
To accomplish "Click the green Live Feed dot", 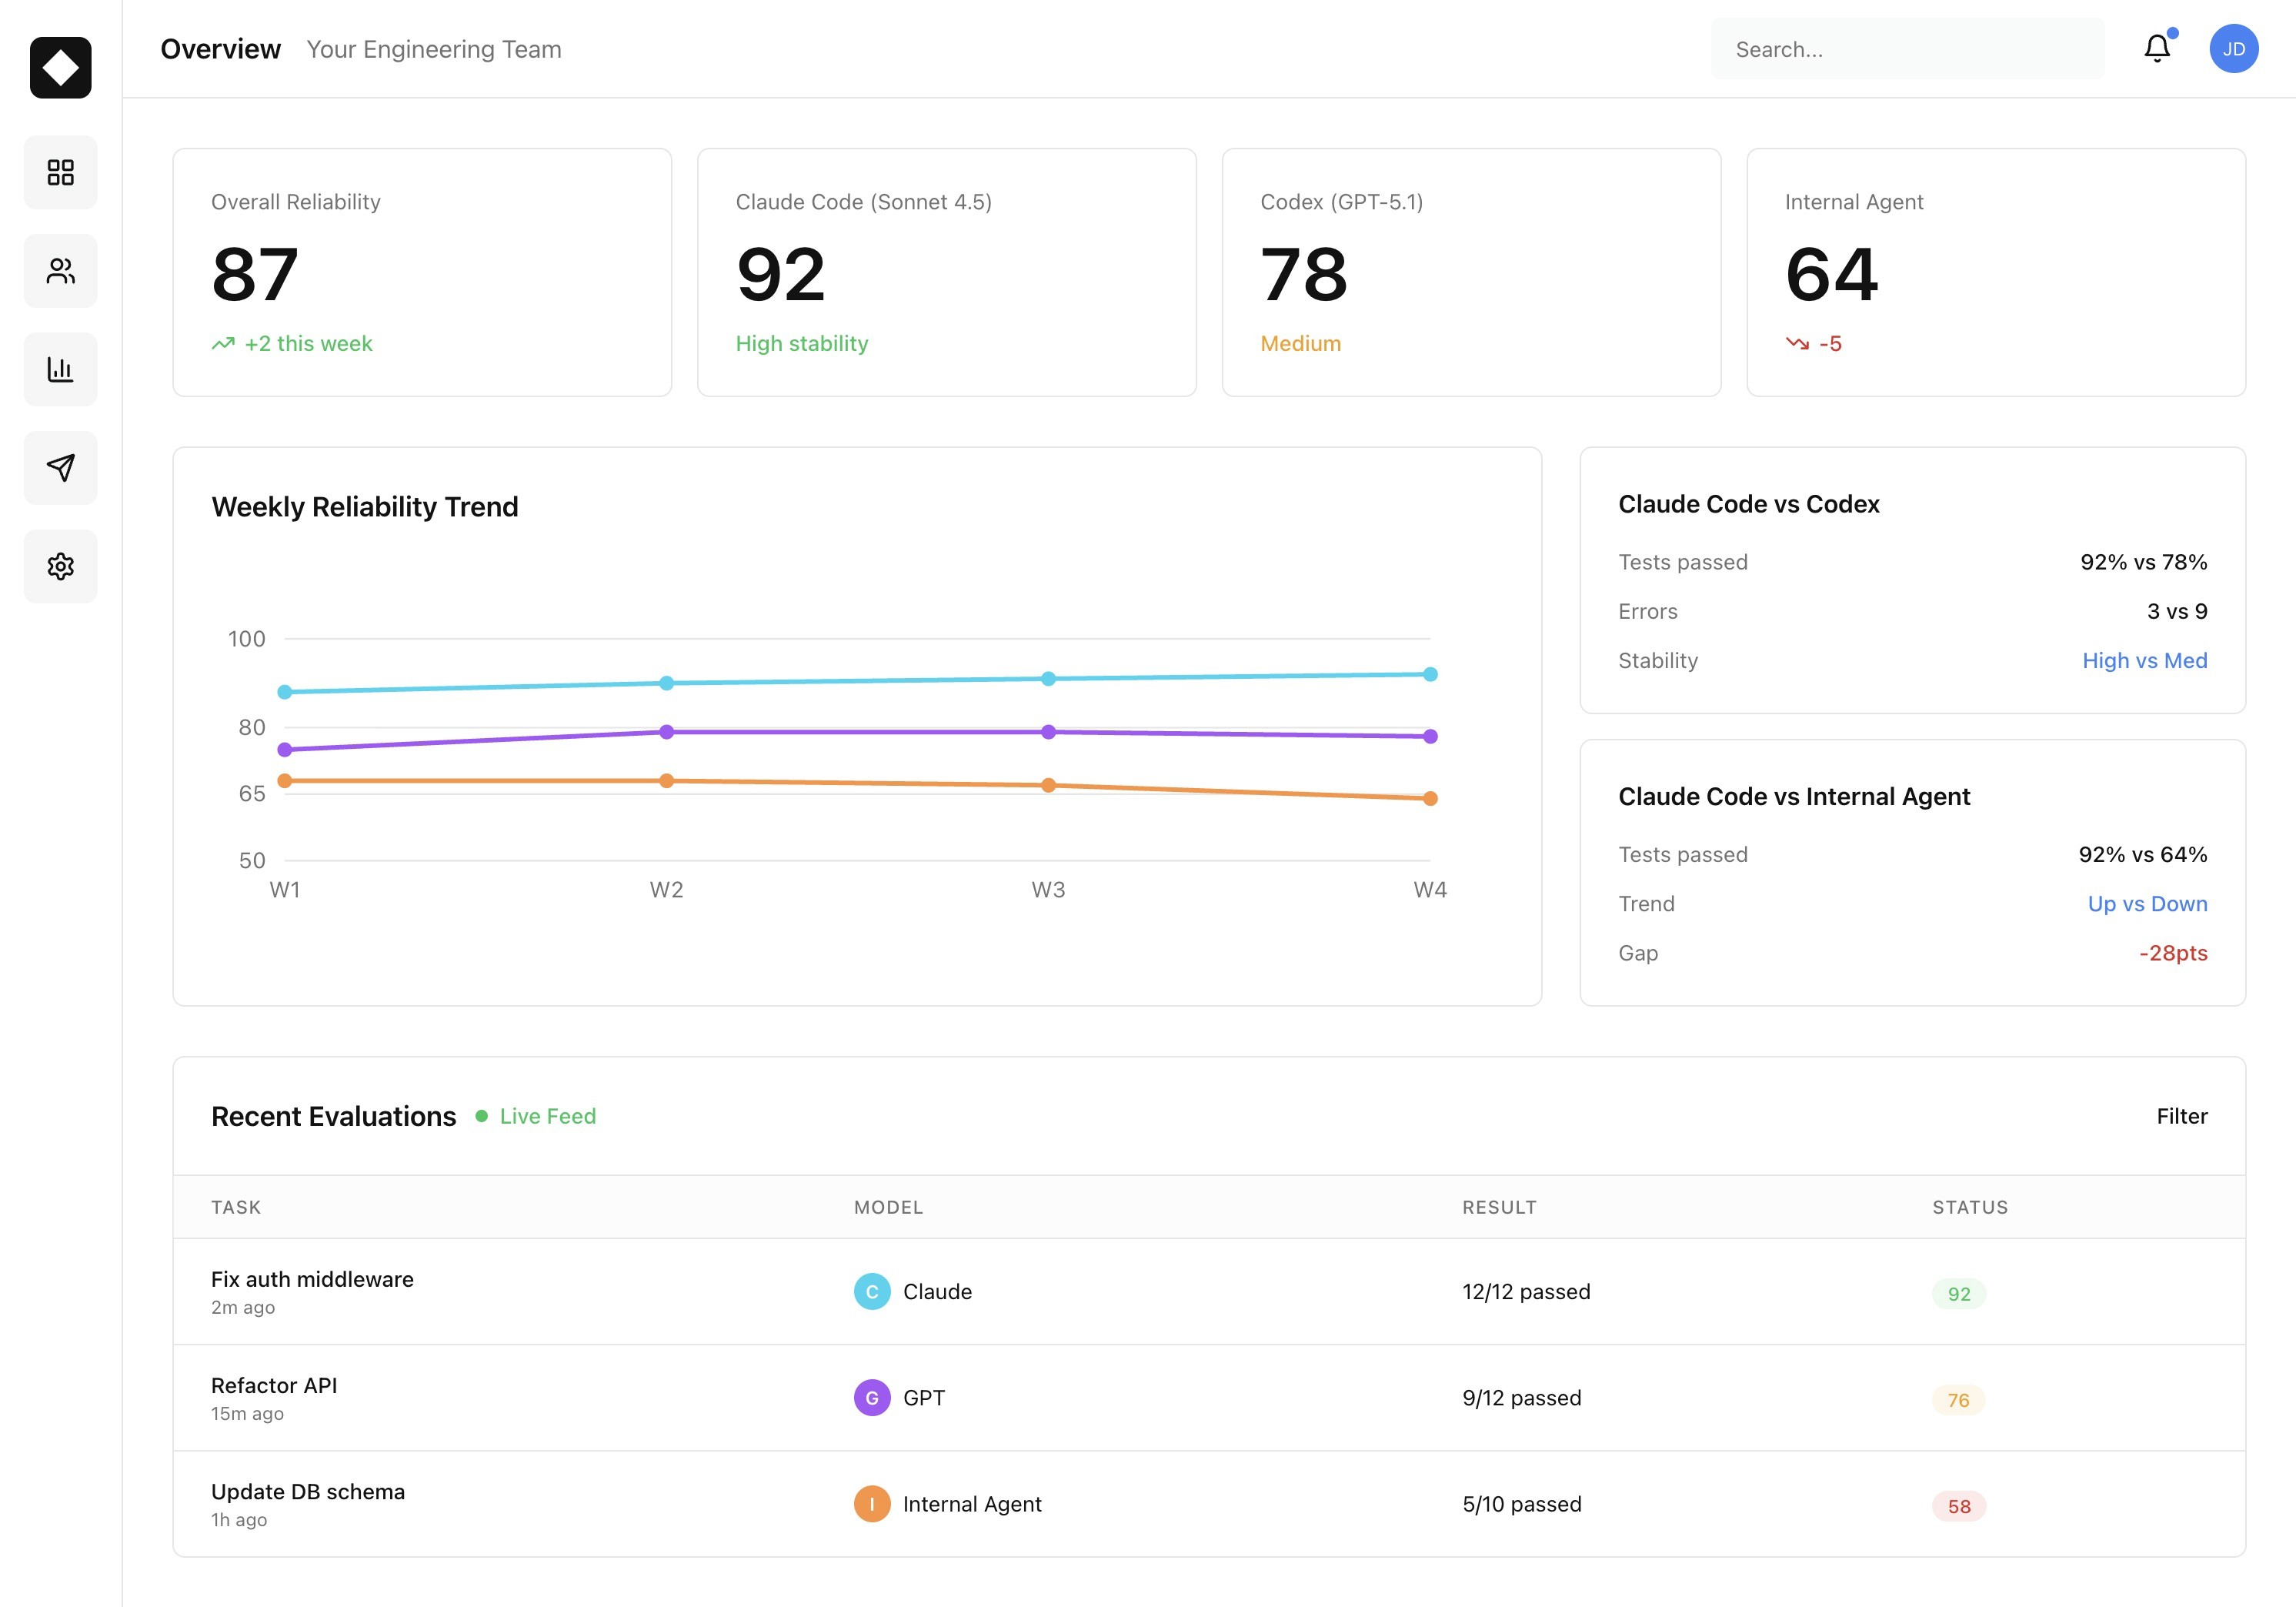I will (x=482, y=1116).
